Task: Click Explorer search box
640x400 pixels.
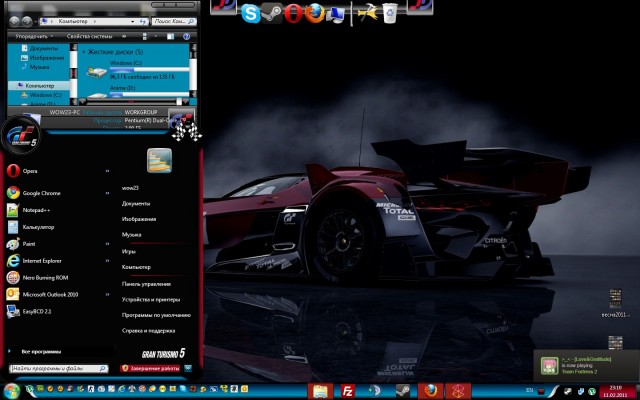Action: 174,21
